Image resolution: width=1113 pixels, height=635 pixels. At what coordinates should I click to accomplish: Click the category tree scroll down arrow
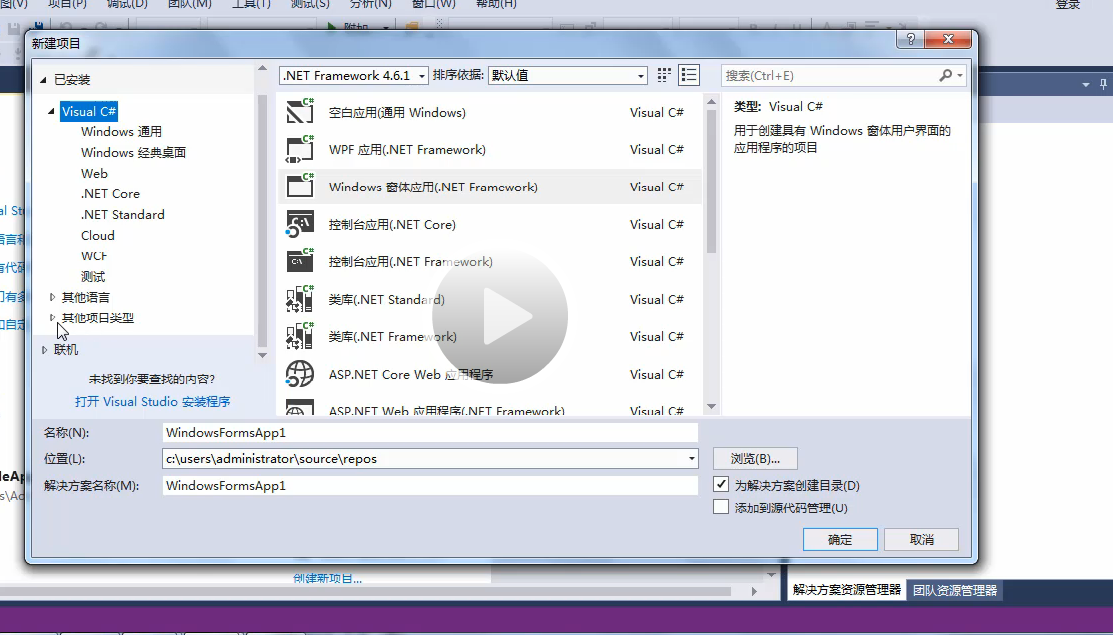coord(262,355)
